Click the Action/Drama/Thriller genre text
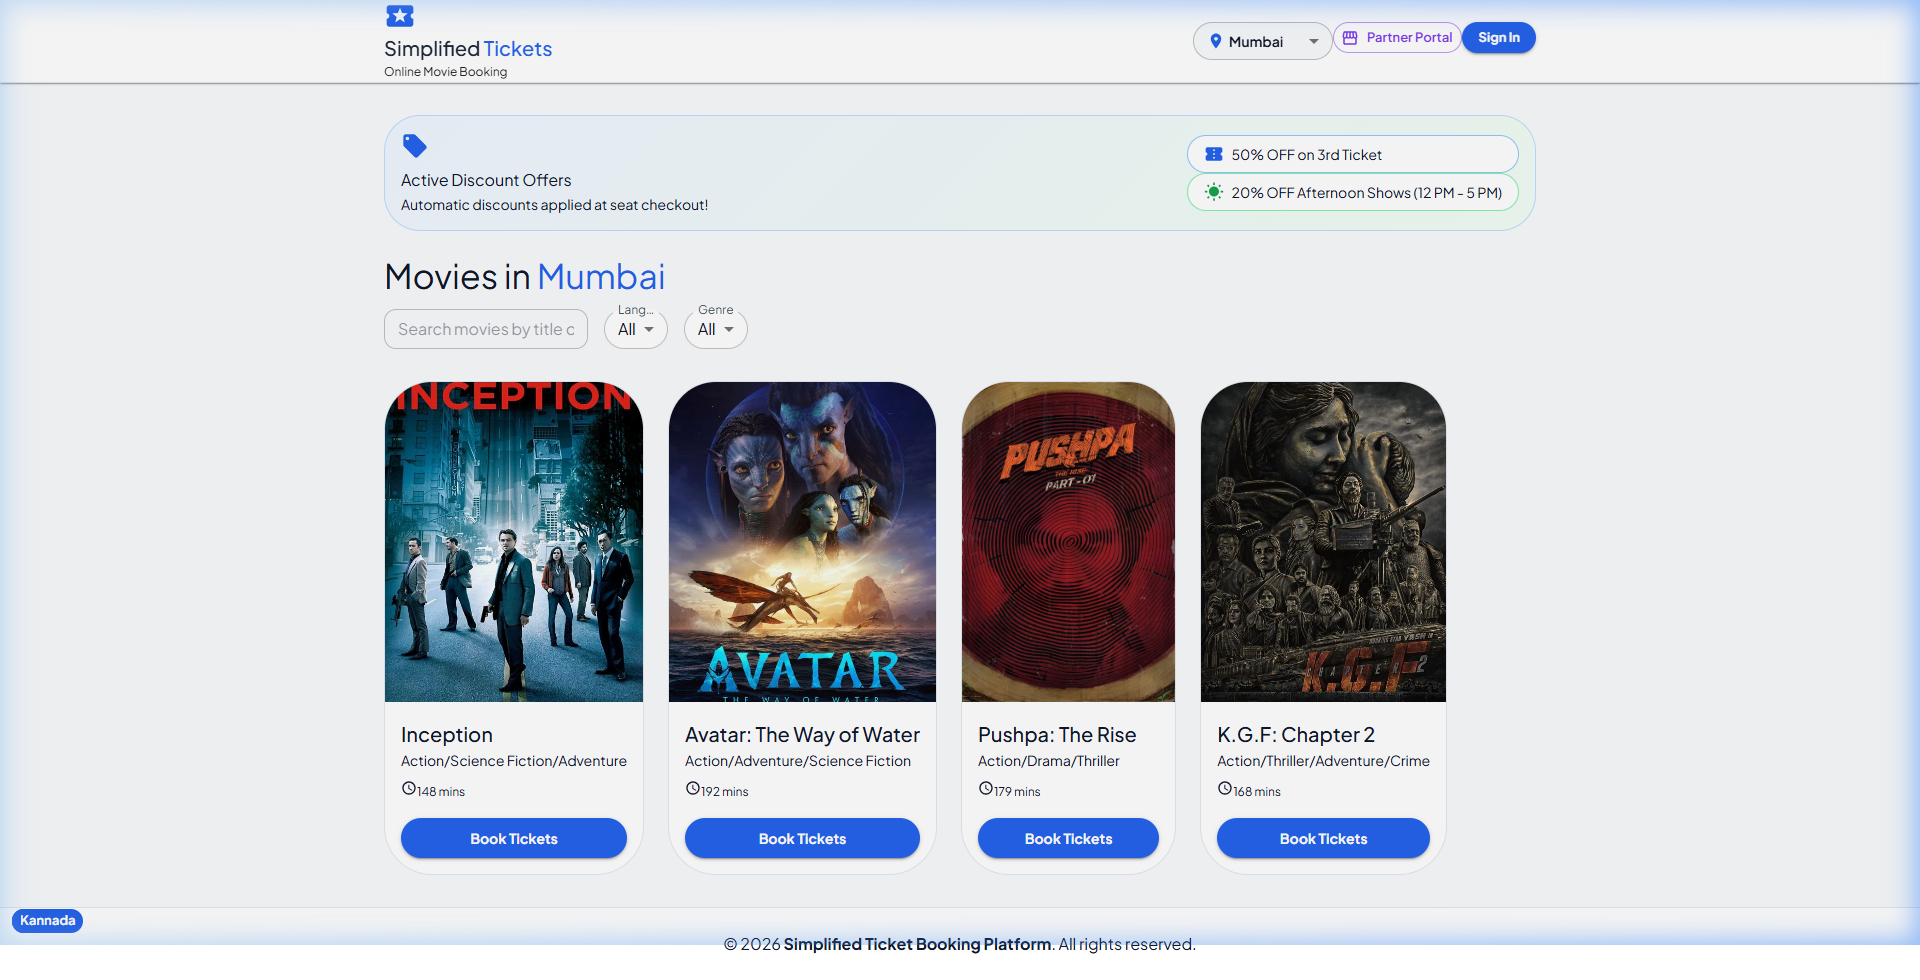The width and height of the screenshot is (1920, 980). pyautogui.click(x=1049, y=761)
